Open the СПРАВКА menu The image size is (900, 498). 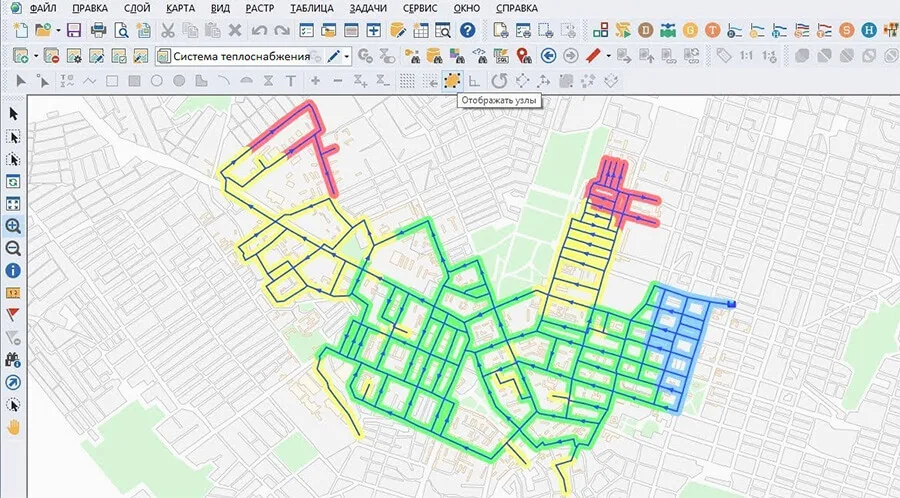(x=517, y=9)
